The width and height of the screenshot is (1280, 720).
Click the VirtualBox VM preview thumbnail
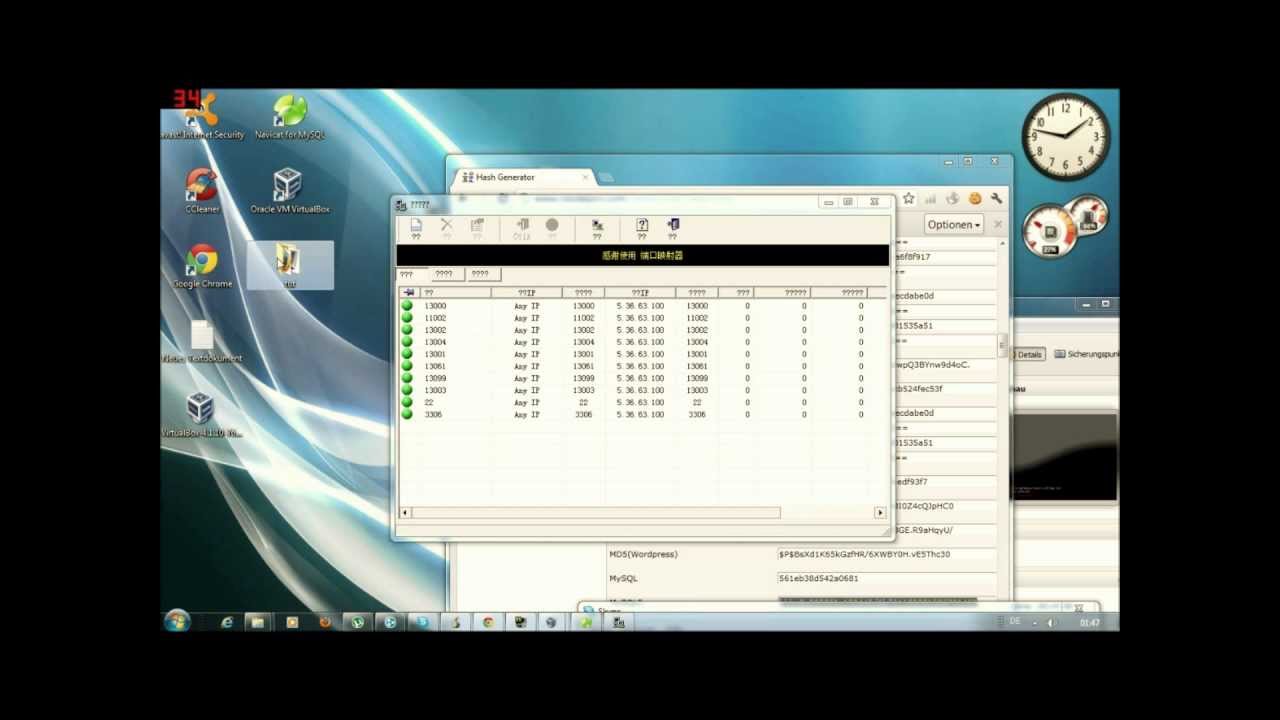coord(1063,456)
